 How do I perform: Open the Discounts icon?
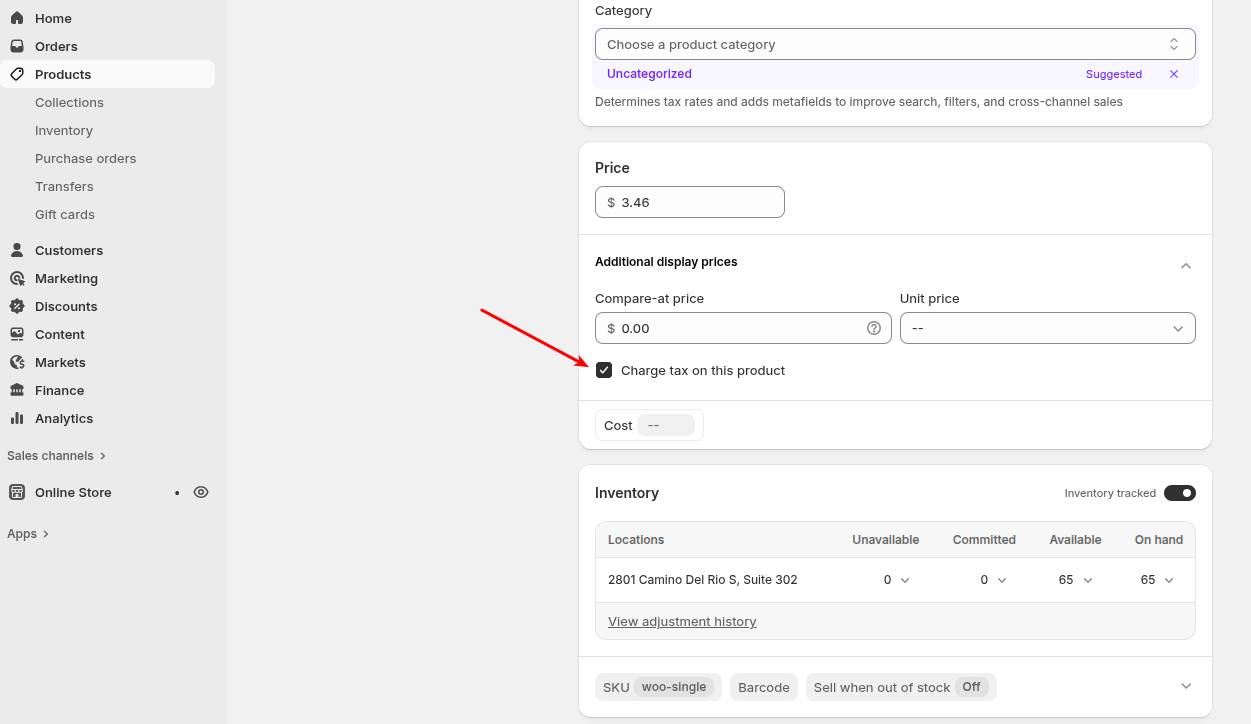coord(16,306)
